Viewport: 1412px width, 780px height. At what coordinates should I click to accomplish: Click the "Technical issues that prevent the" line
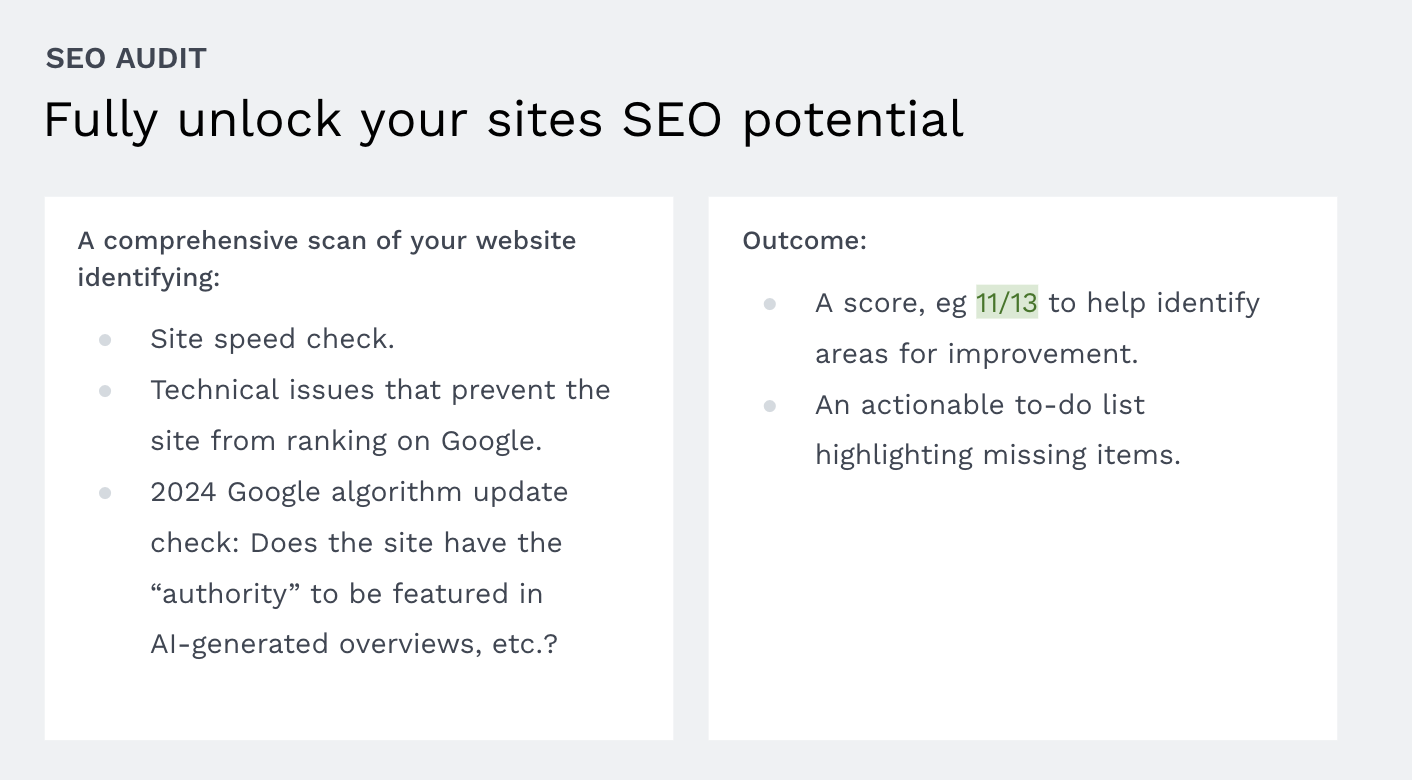pyautogui.click(x=380, y=390)
